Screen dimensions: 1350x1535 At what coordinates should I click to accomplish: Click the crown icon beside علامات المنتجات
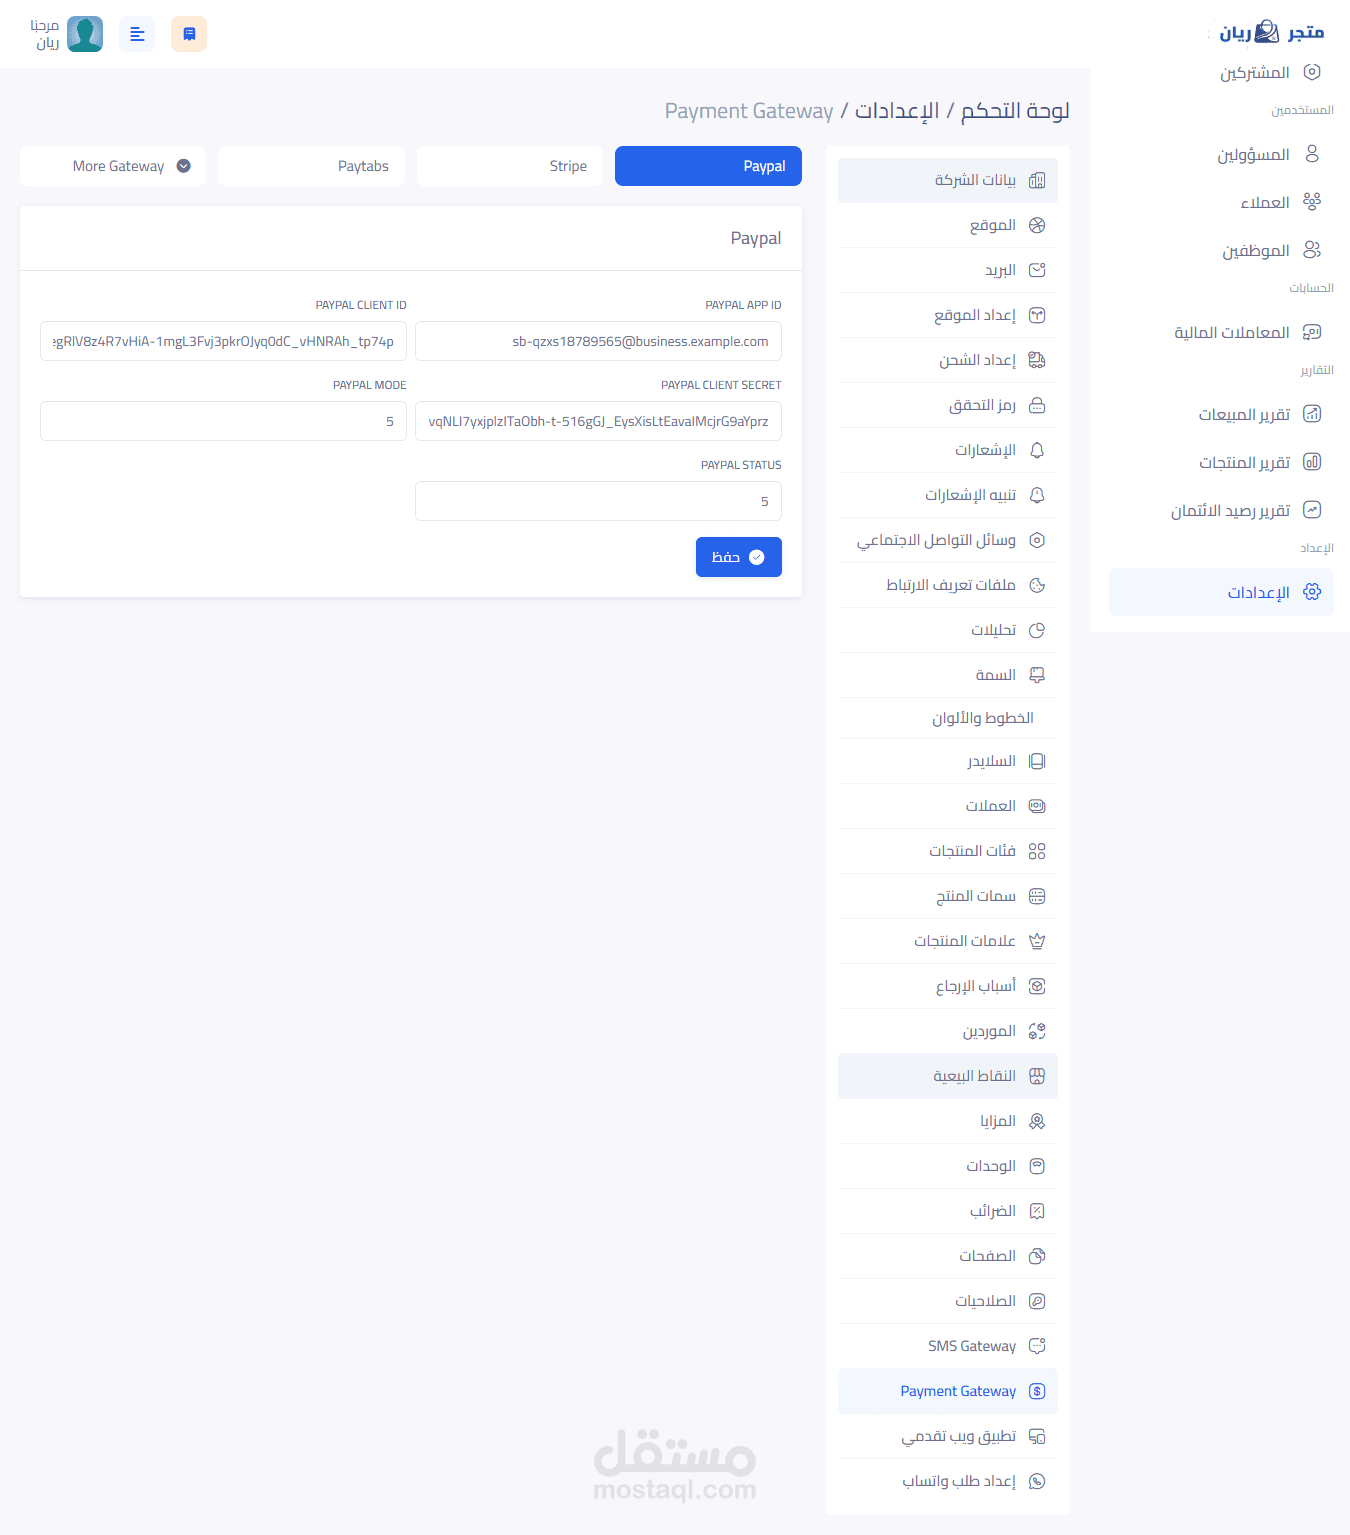(1037, 941)
